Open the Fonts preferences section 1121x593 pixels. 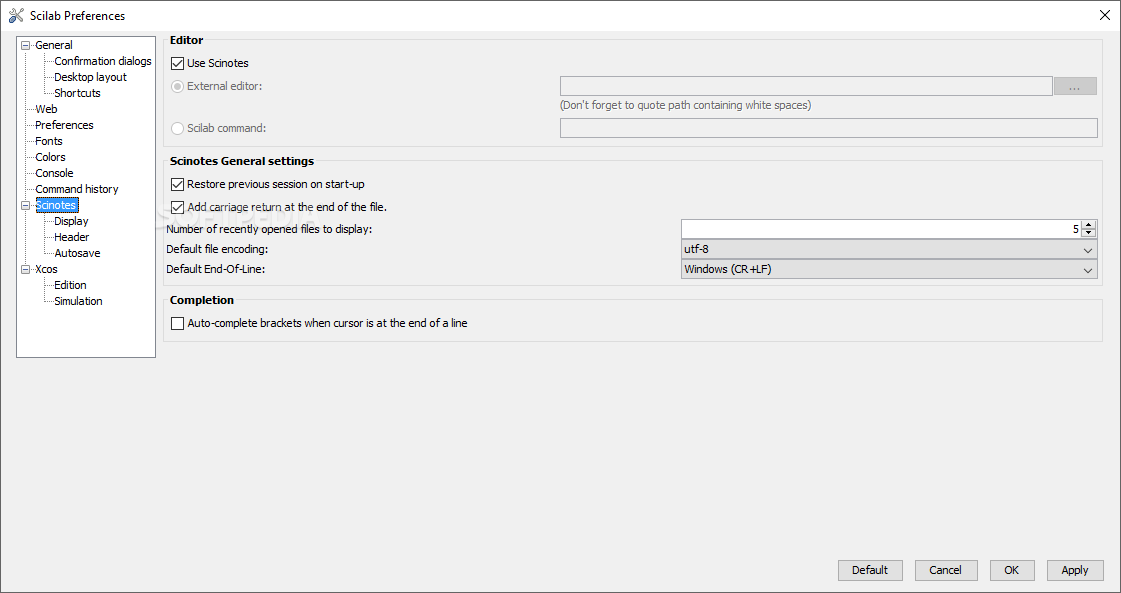click(49, 141)
